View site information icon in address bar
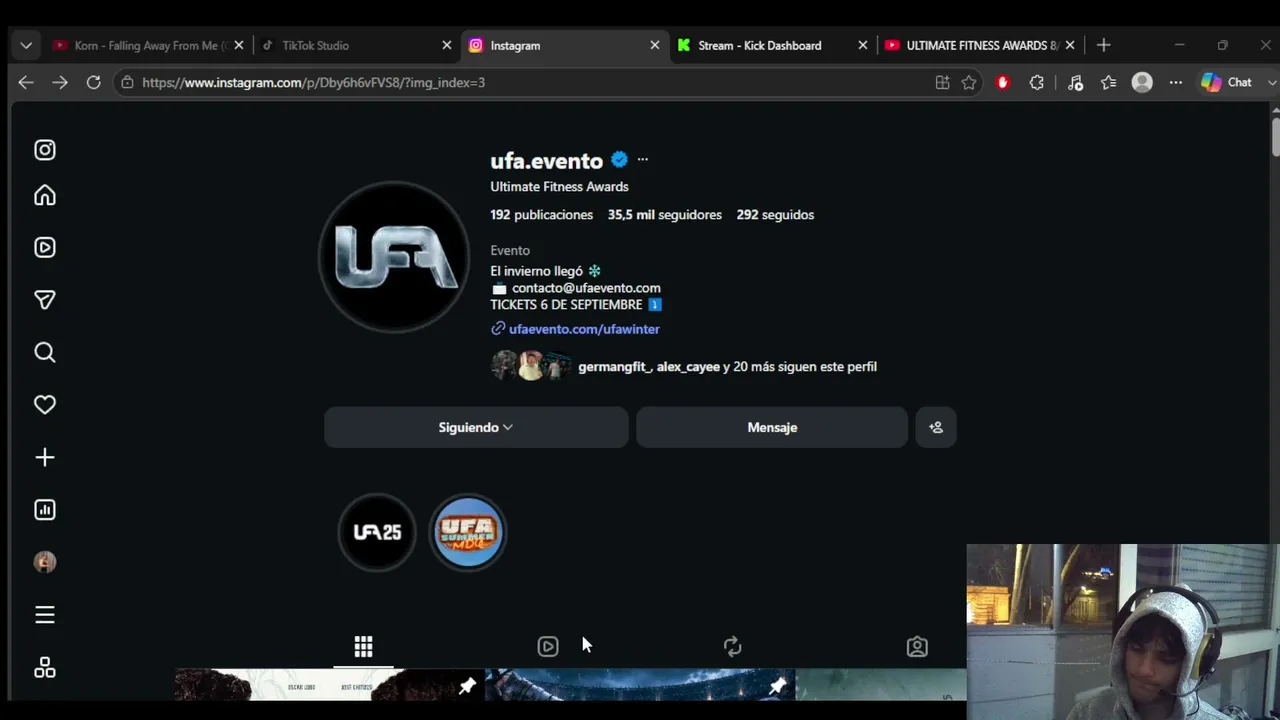The image size is (1280, 720). click(x=127, y=83)
